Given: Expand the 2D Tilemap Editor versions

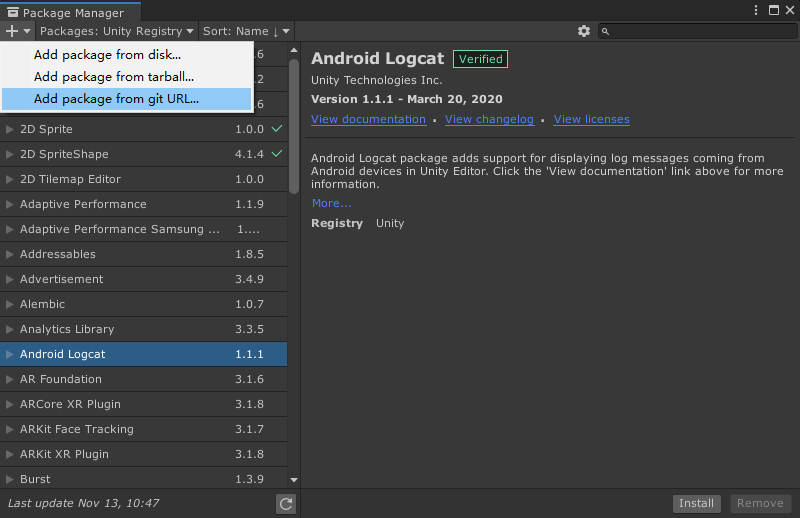Looking at the screenshot, I should coord(9,179).
